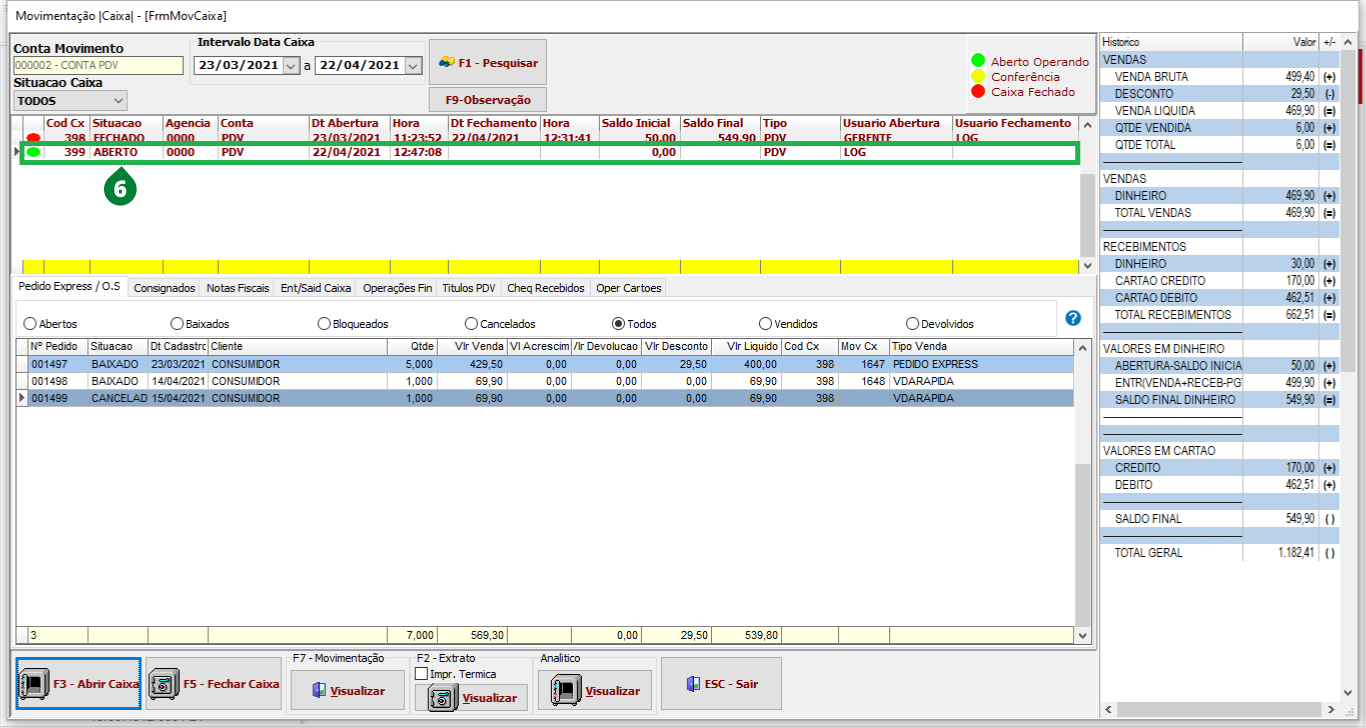Select the Bloqueados radio button
1366x728 pixels.
tap(324, 324)
